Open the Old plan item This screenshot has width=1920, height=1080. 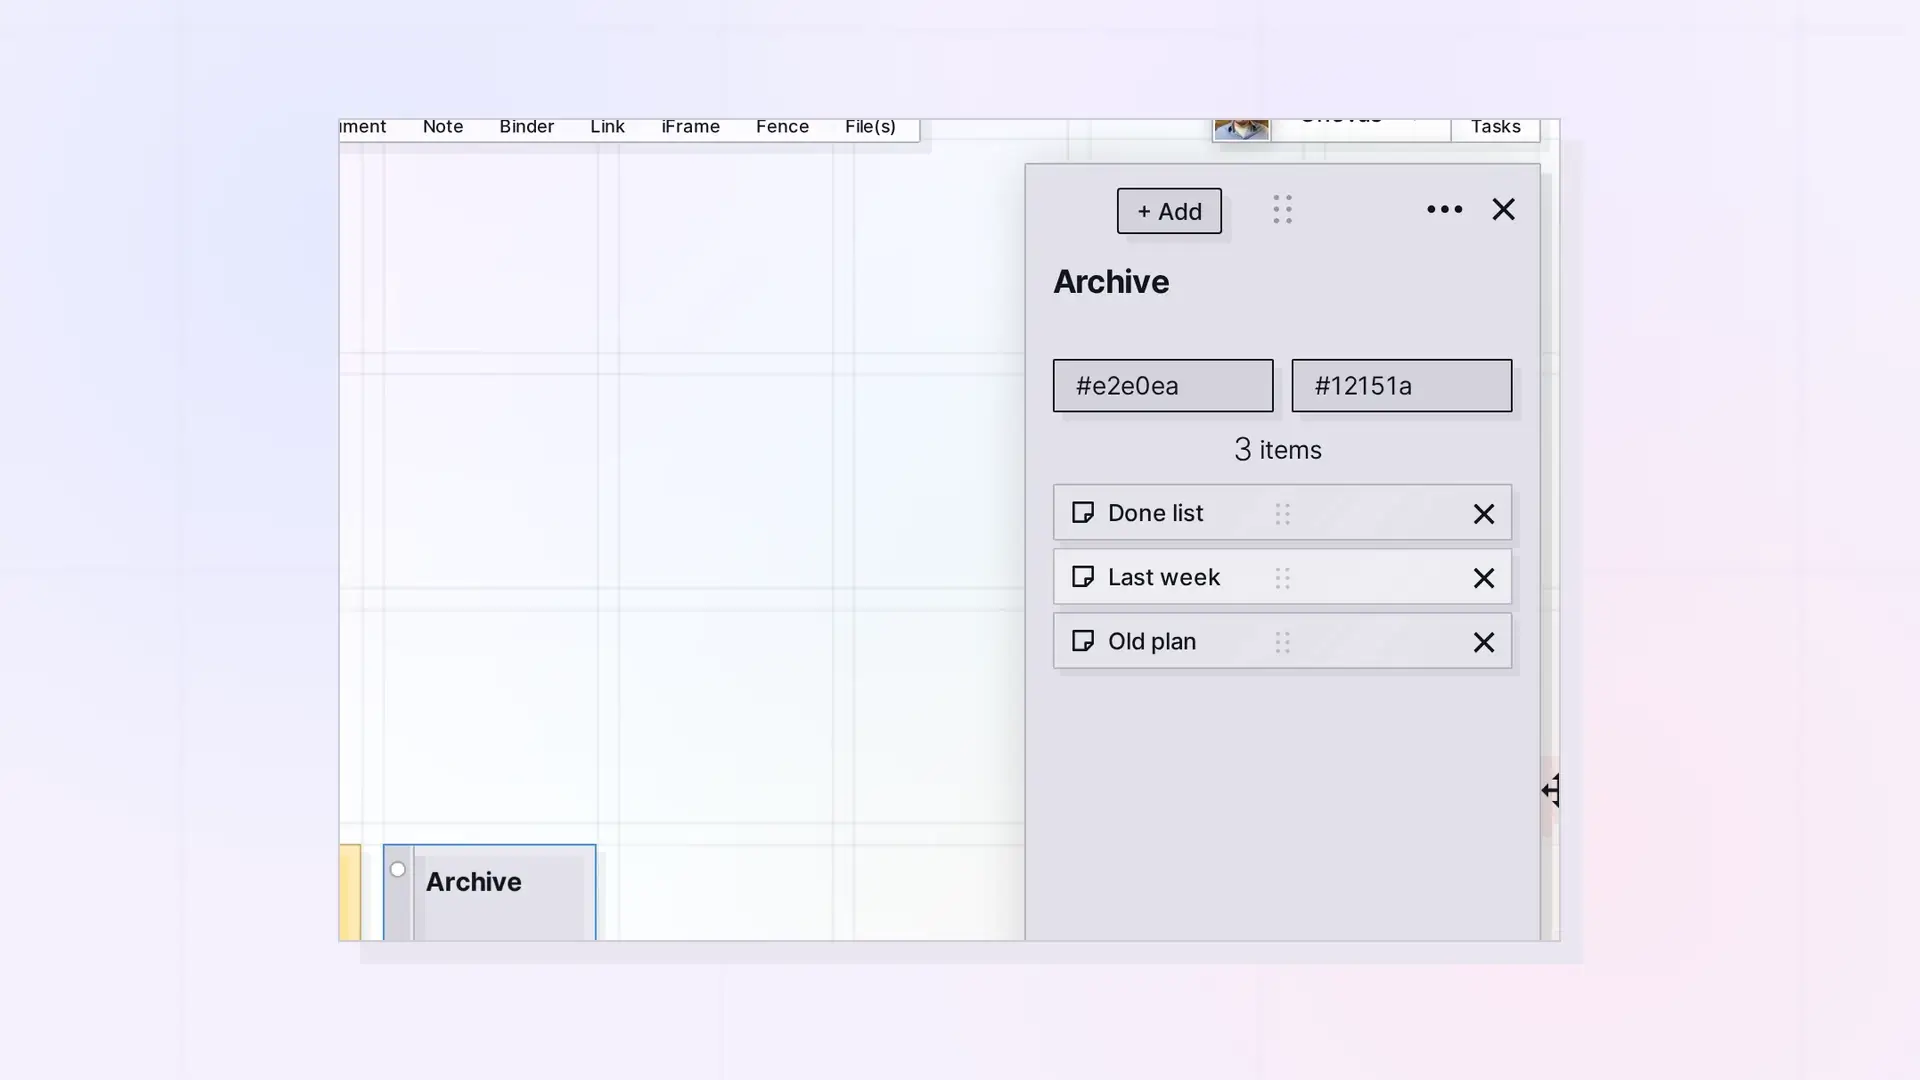pyautogui.click(x=1282, y=641)
